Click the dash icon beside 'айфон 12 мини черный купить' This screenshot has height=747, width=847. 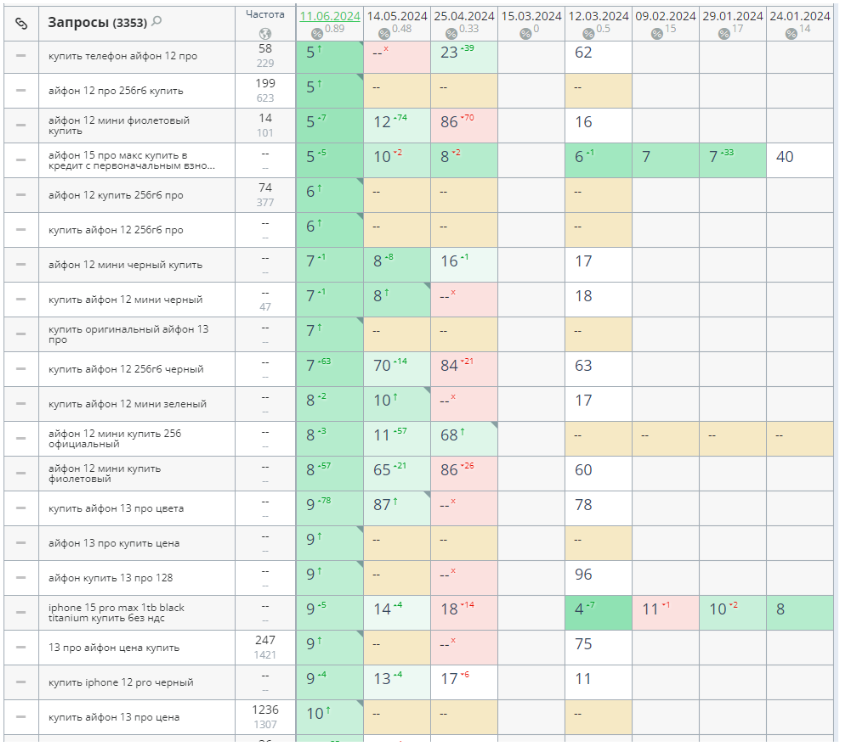21,265
